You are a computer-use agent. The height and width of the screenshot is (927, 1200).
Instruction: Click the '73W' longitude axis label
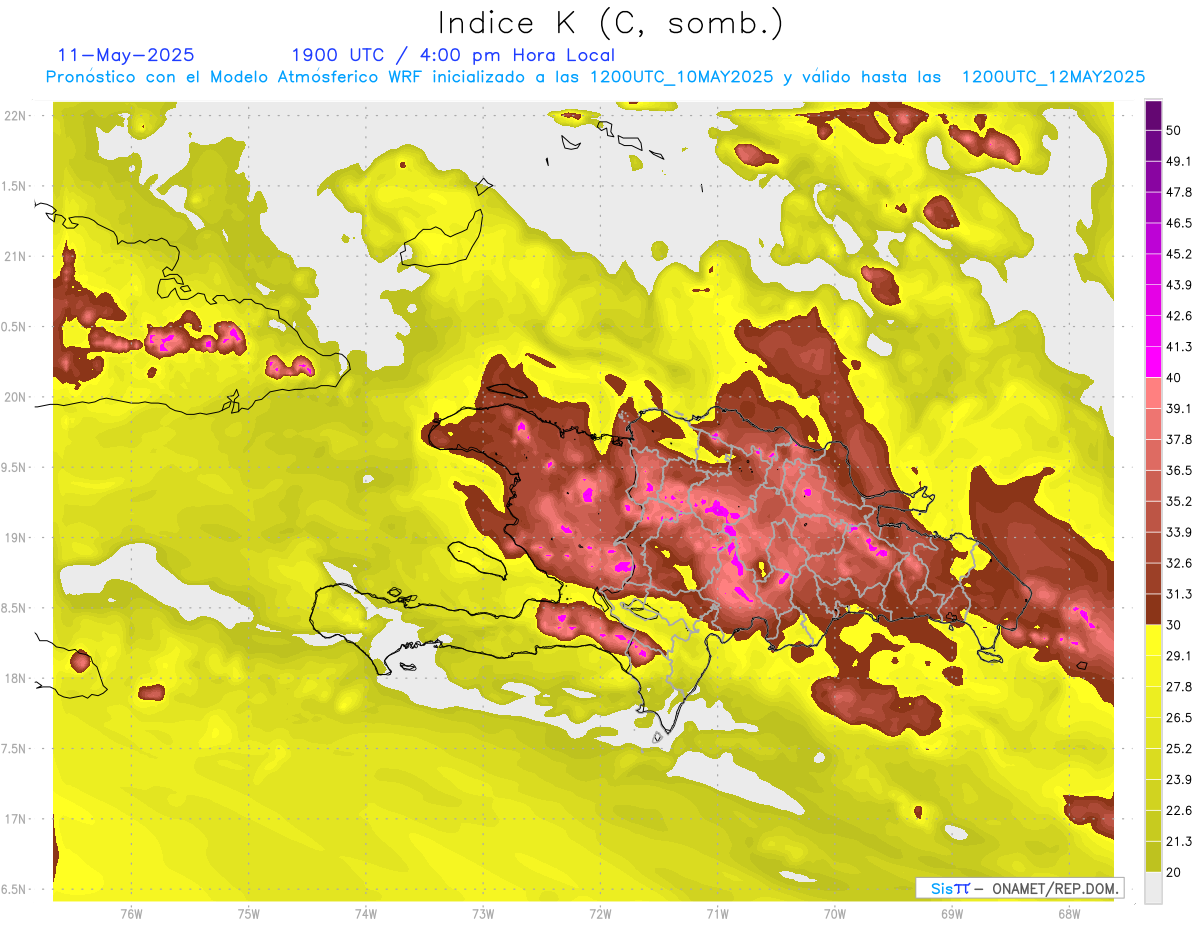[x=483, y=914]
